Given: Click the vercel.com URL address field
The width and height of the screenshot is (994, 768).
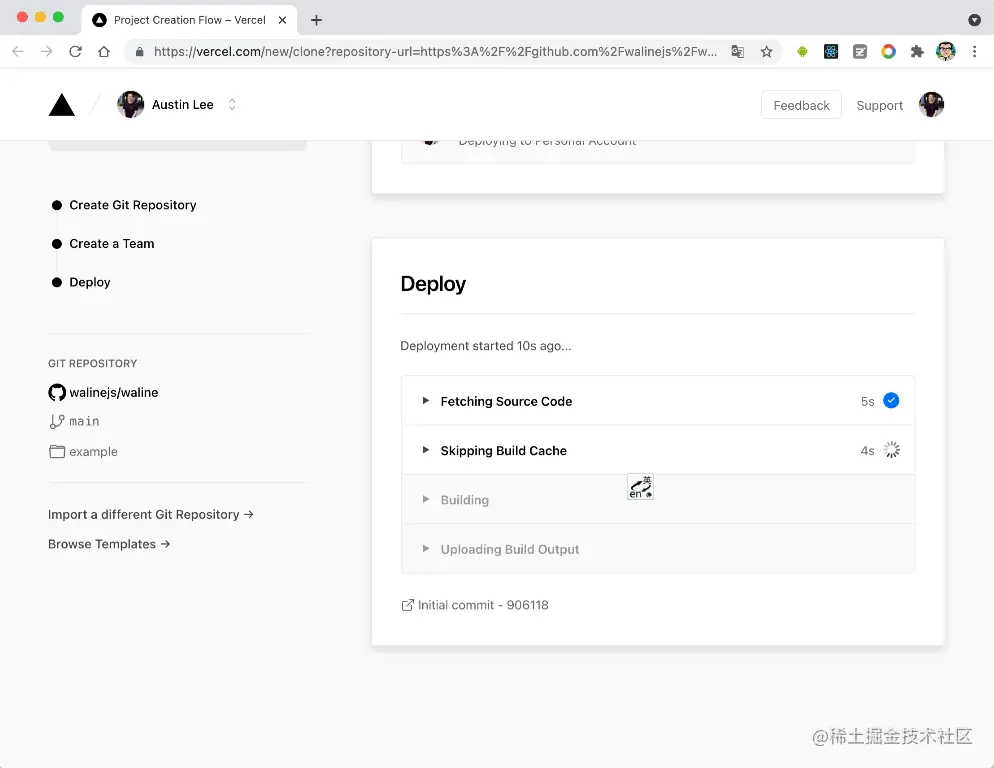Looking at the screenshot, I should (435, 51).
